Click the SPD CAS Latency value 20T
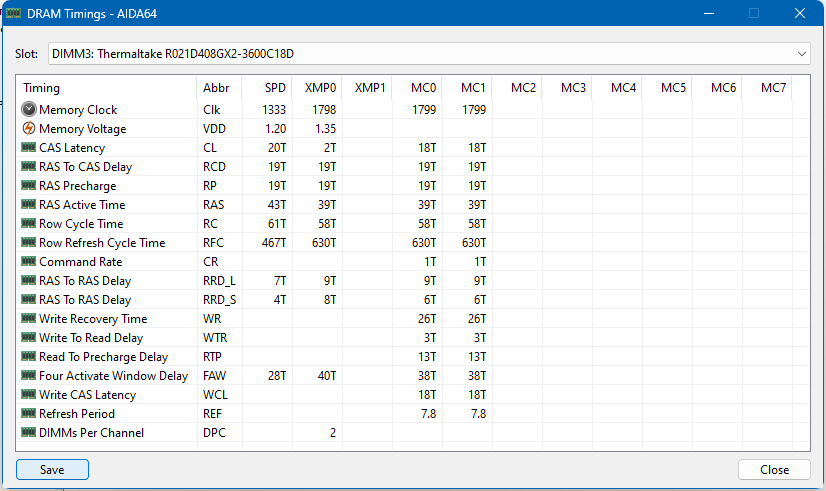Image resolution: width=826 pixels, height=491 pixels. (277, 148)
